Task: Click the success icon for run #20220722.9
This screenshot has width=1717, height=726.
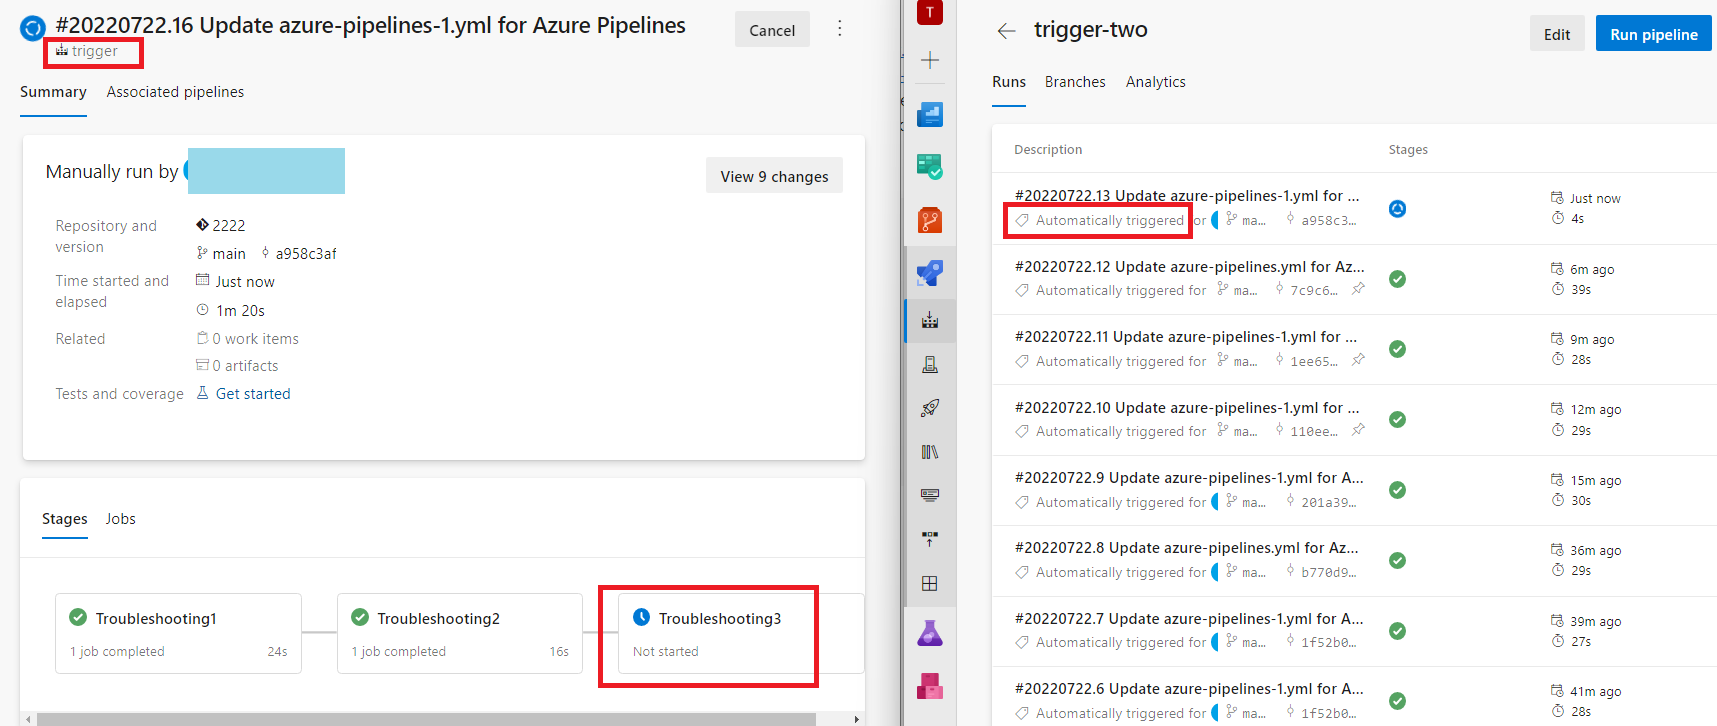Action: click(x=1398, y=490)
